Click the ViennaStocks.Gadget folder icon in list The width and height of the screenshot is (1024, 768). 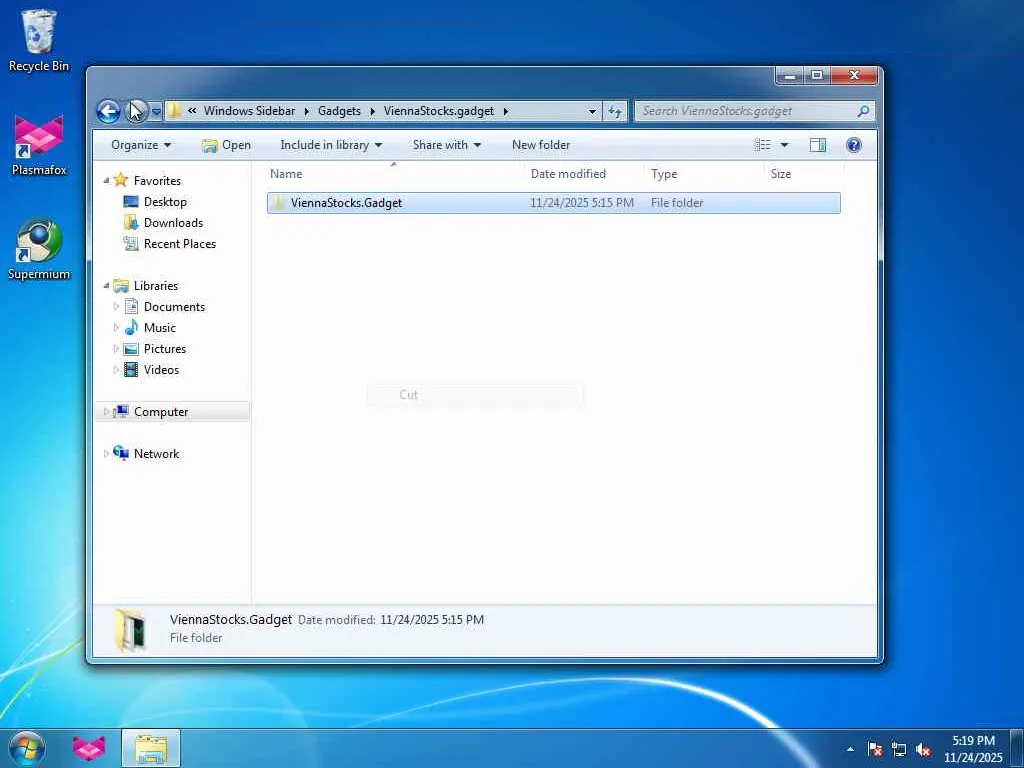[x=279, y=202]
